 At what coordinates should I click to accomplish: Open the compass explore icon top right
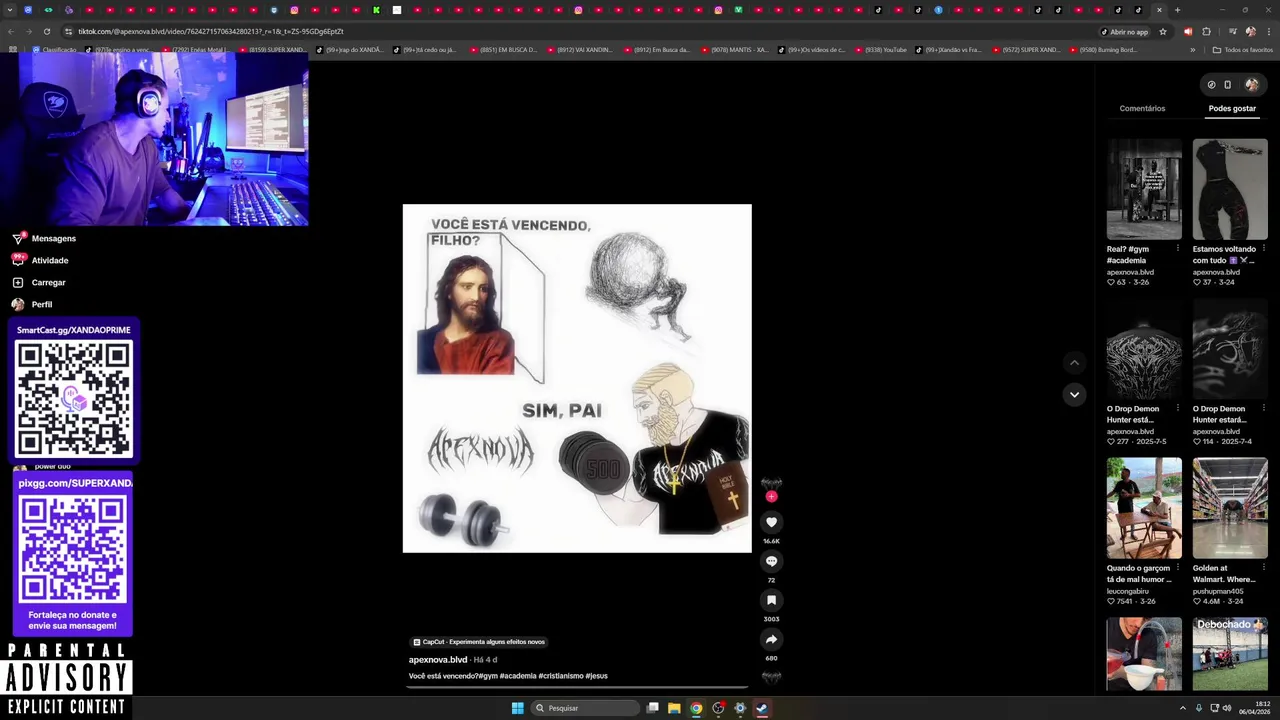coord(1211,85)
